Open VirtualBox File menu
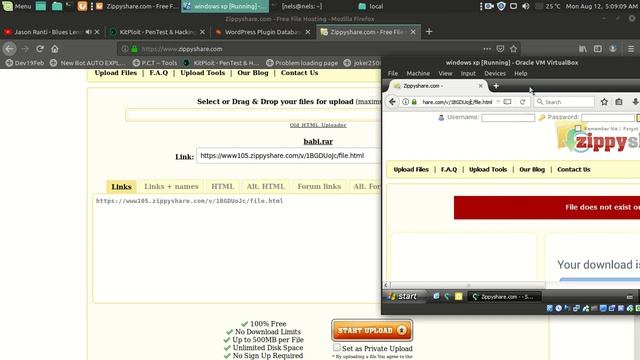This screenshot has height=360, width=640. pyautogui.click(x=393, y=73)
